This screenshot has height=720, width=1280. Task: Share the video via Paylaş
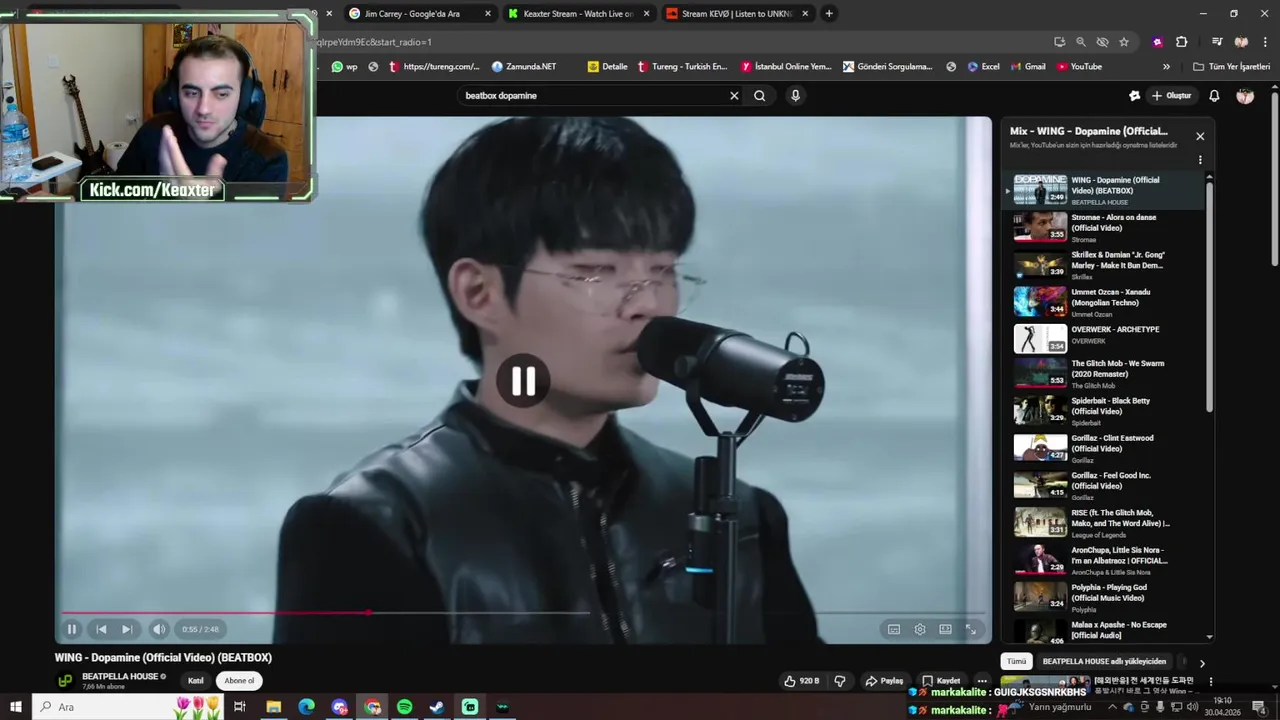pos(885,681)
